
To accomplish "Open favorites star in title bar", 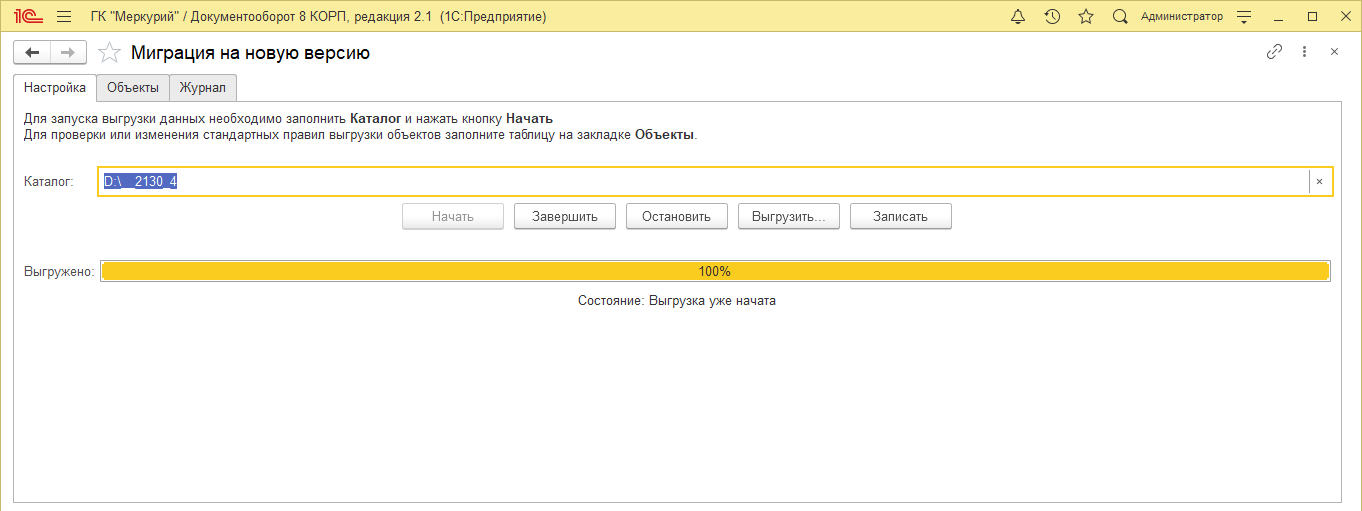I will [1086, 17].
